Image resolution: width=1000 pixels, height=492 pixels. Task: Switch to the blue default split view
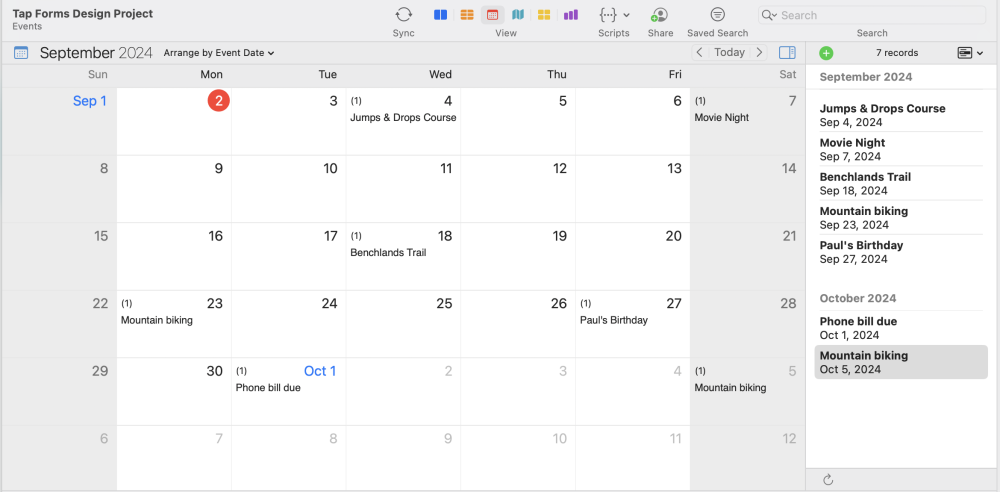click(440, 15)
